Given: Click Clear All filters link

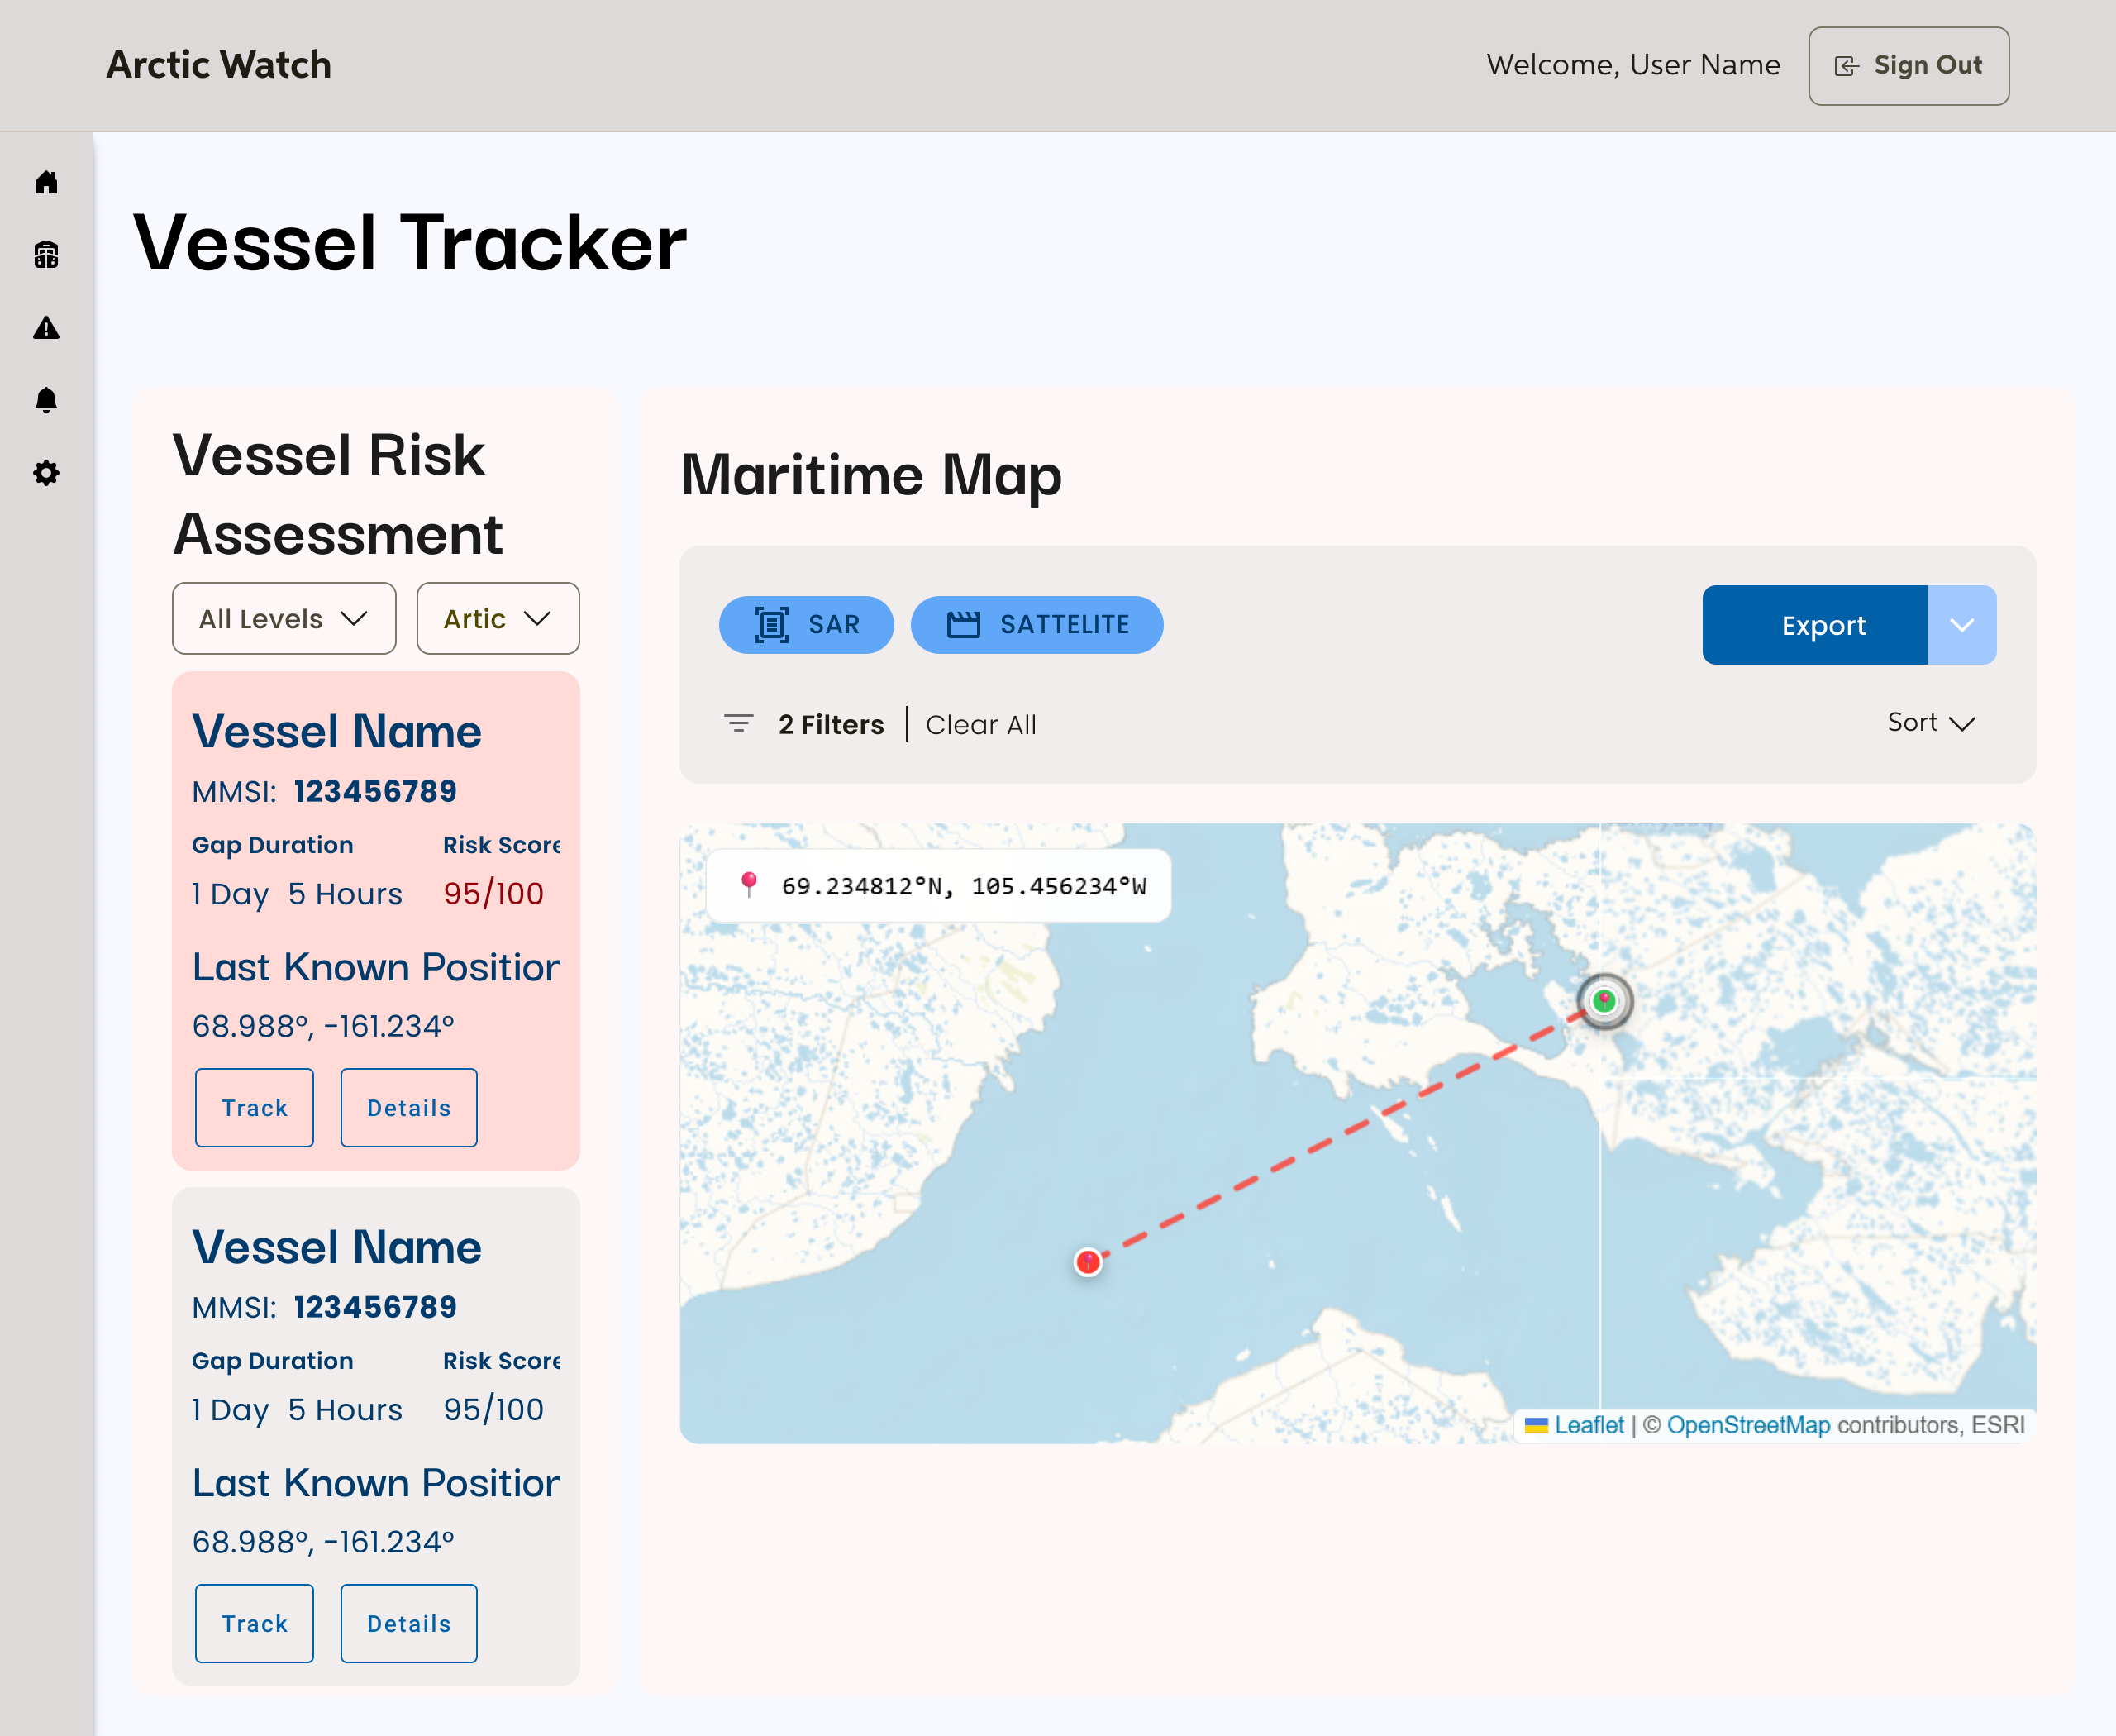Looking at the screenshot, I should pos(980,724).
